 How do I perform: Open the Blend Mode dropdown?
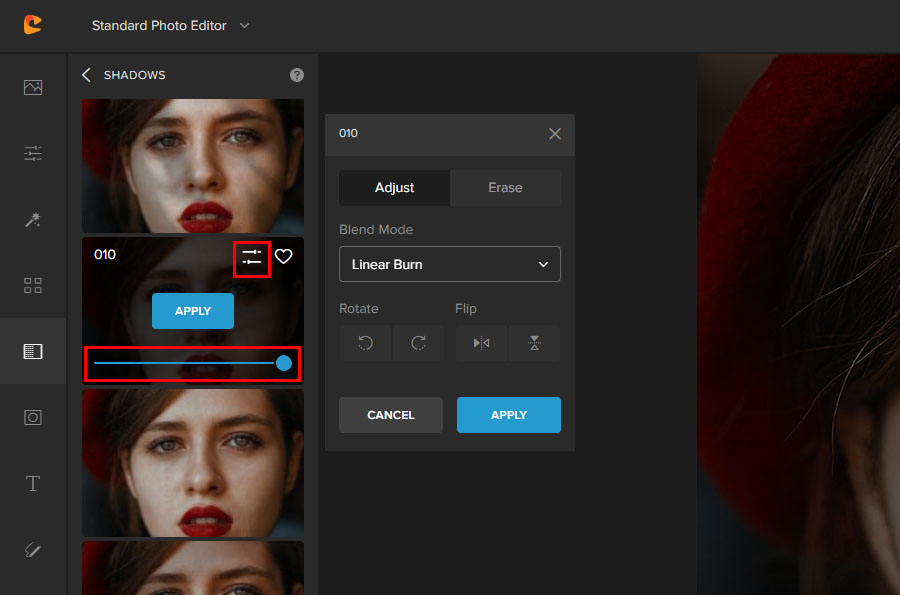(449, 264)
